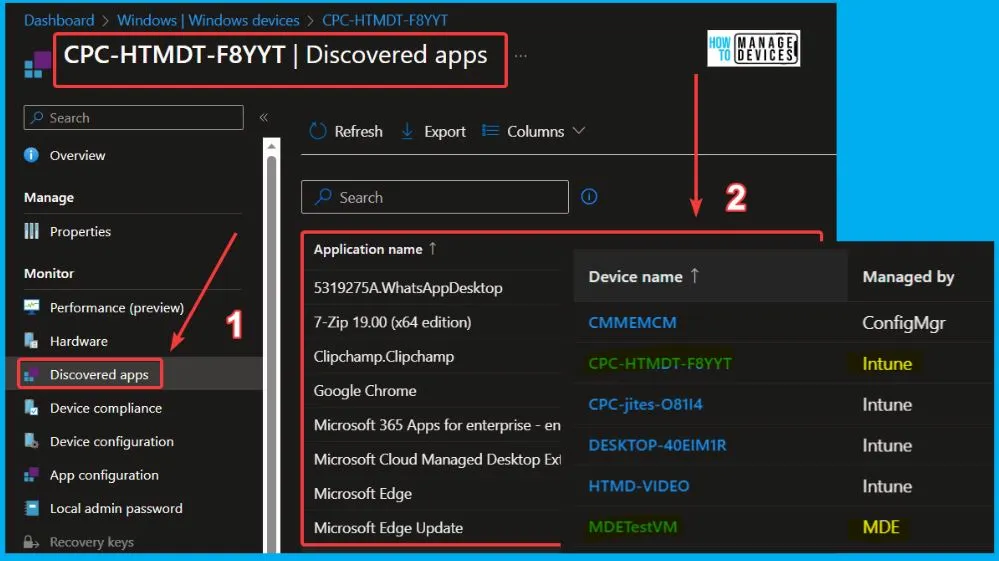The image size is (999, 561).
Task: Open device HTMD-VIDEO link
Action: [x=638, y=486]
